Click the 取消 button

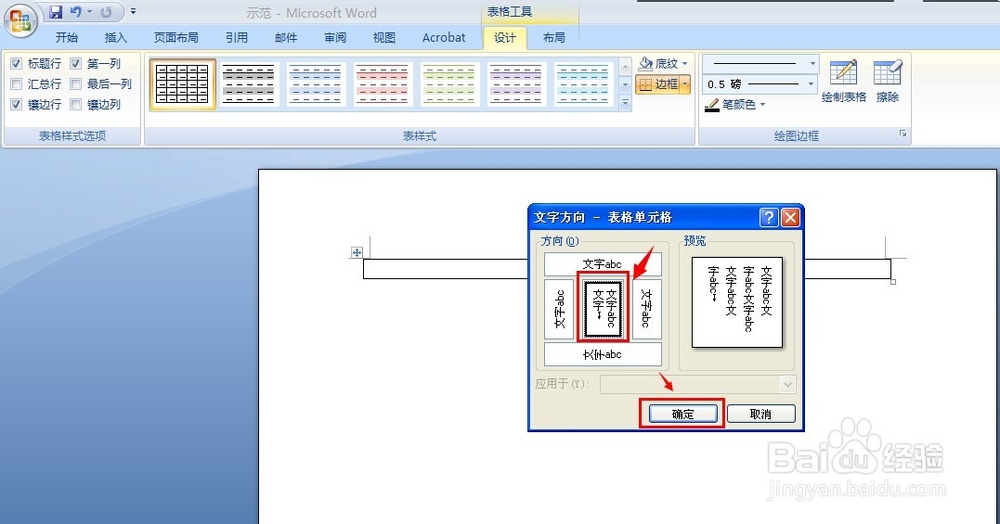coord(761,414)
